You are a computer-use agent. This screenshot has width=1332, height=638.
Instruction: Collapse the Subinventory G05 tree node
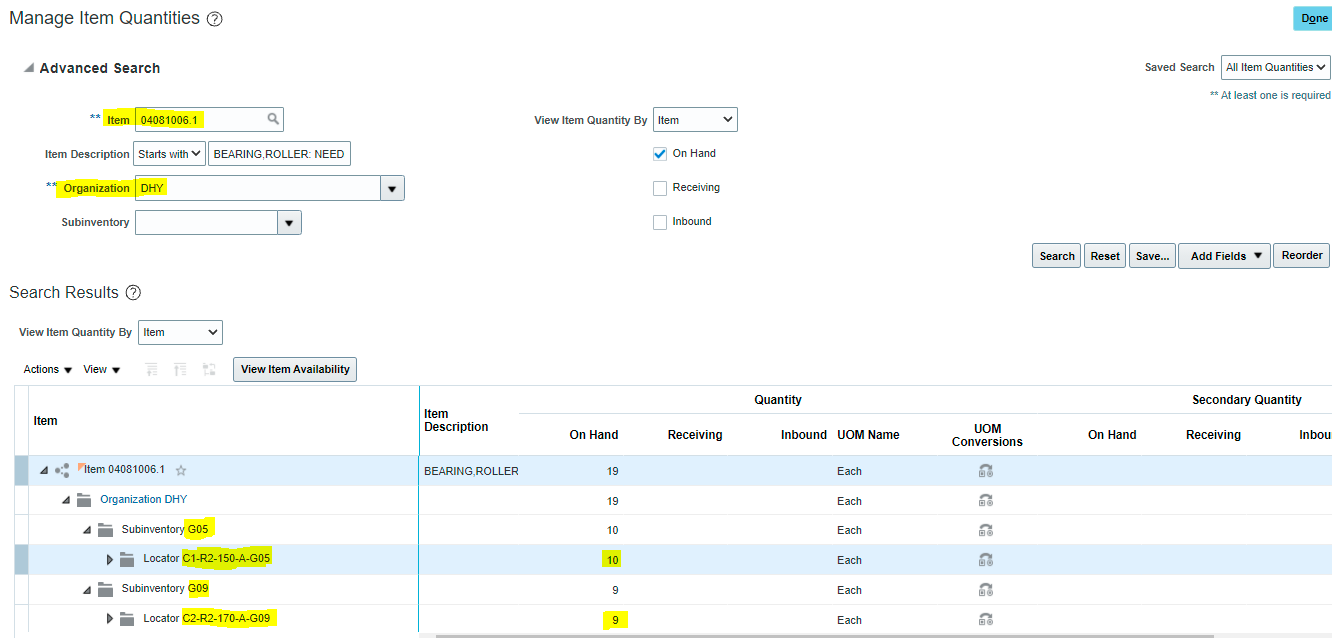(x=88, y=529)
